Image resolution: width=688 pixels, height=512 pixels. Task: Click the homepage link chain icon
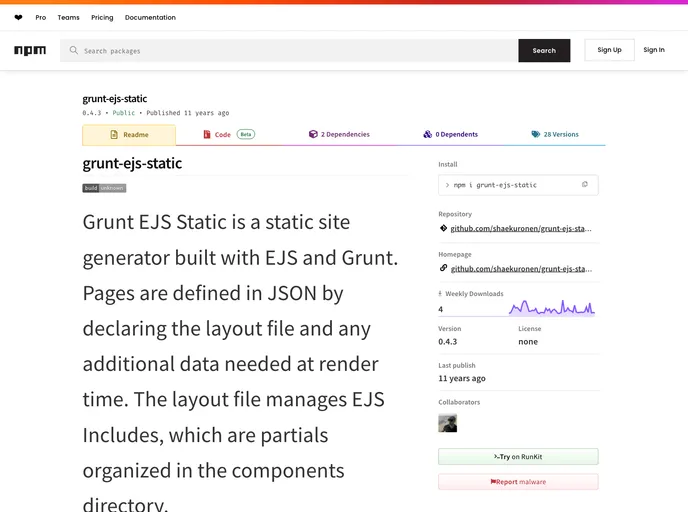click(443, 268)
